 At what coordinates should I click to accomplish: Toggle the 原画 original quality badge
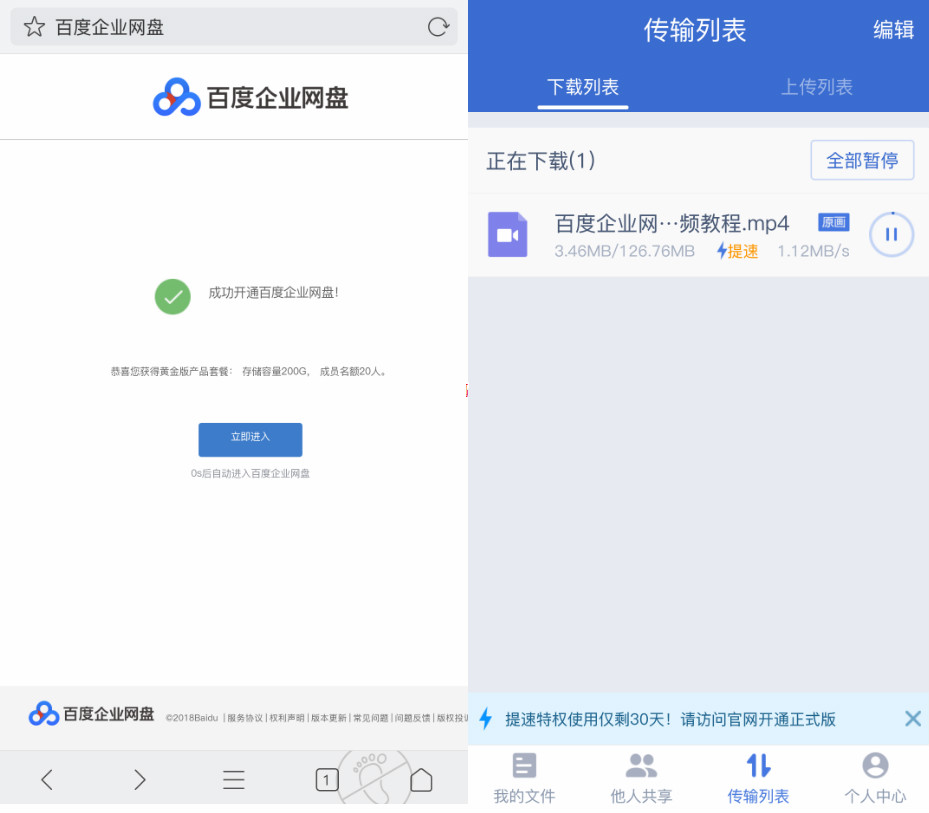pos(833,222)
